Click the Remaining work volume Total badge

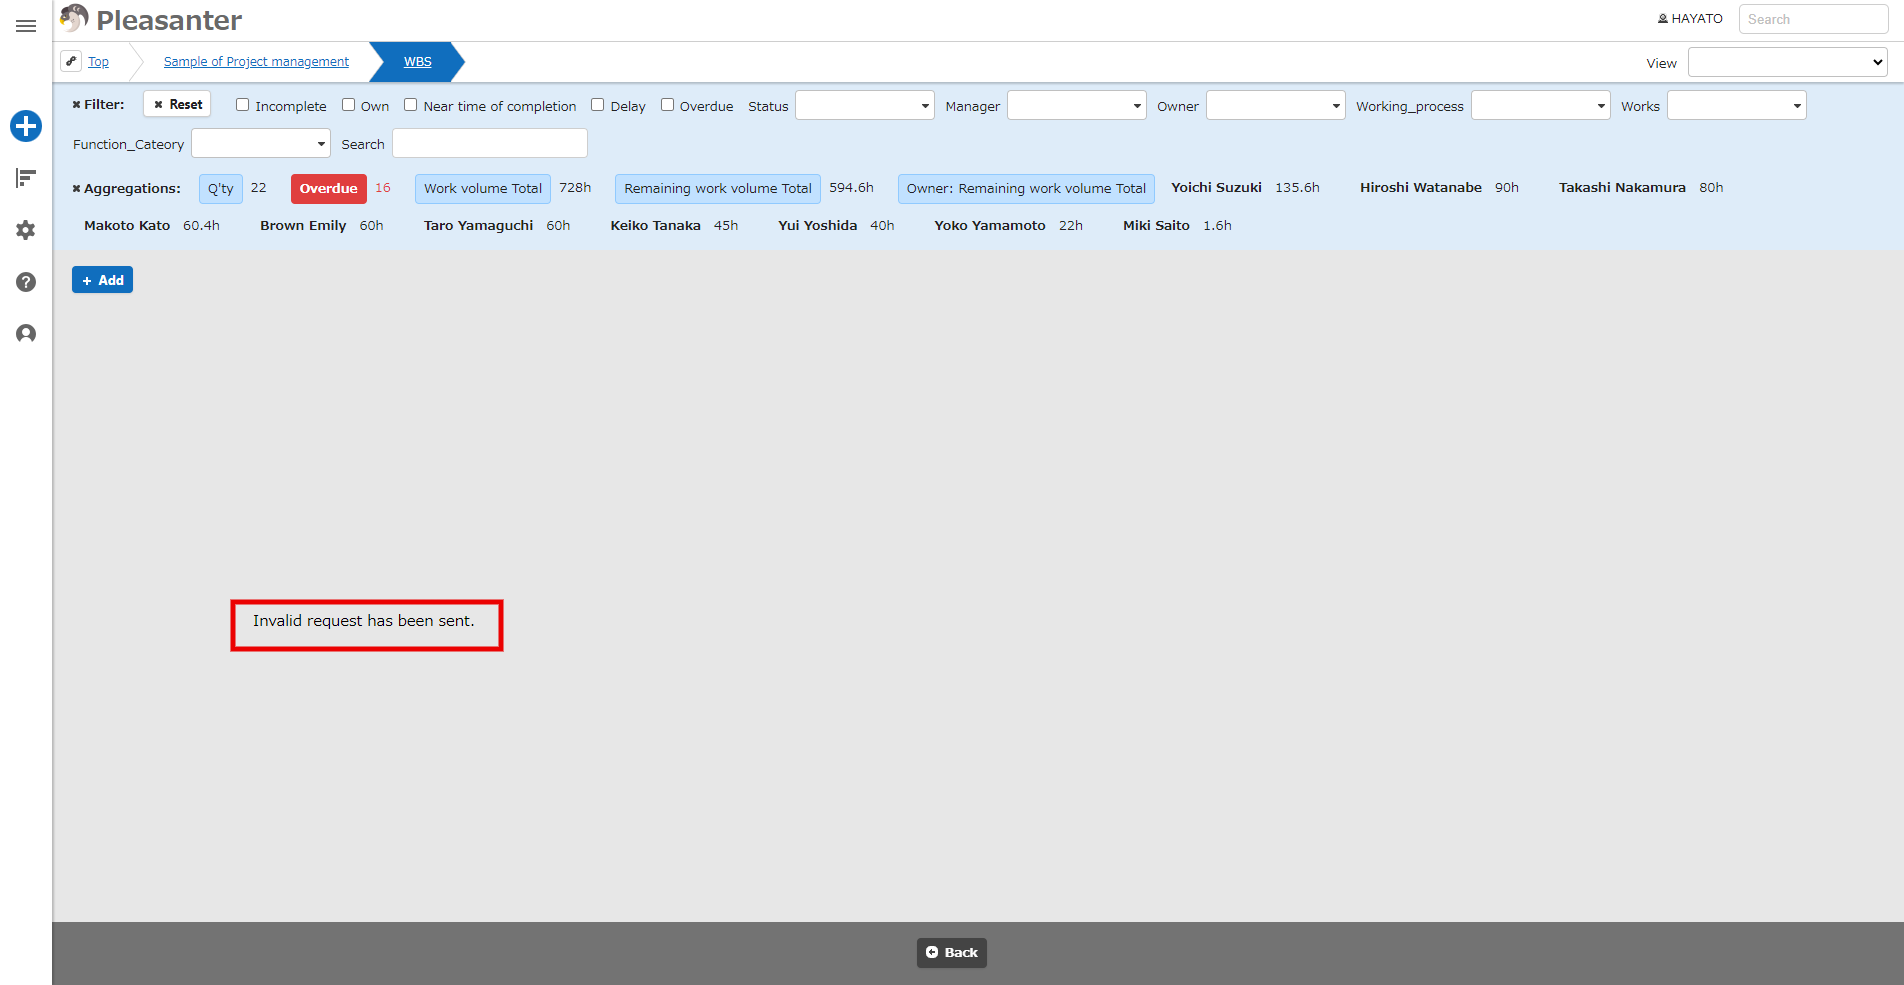pos(718,188)
